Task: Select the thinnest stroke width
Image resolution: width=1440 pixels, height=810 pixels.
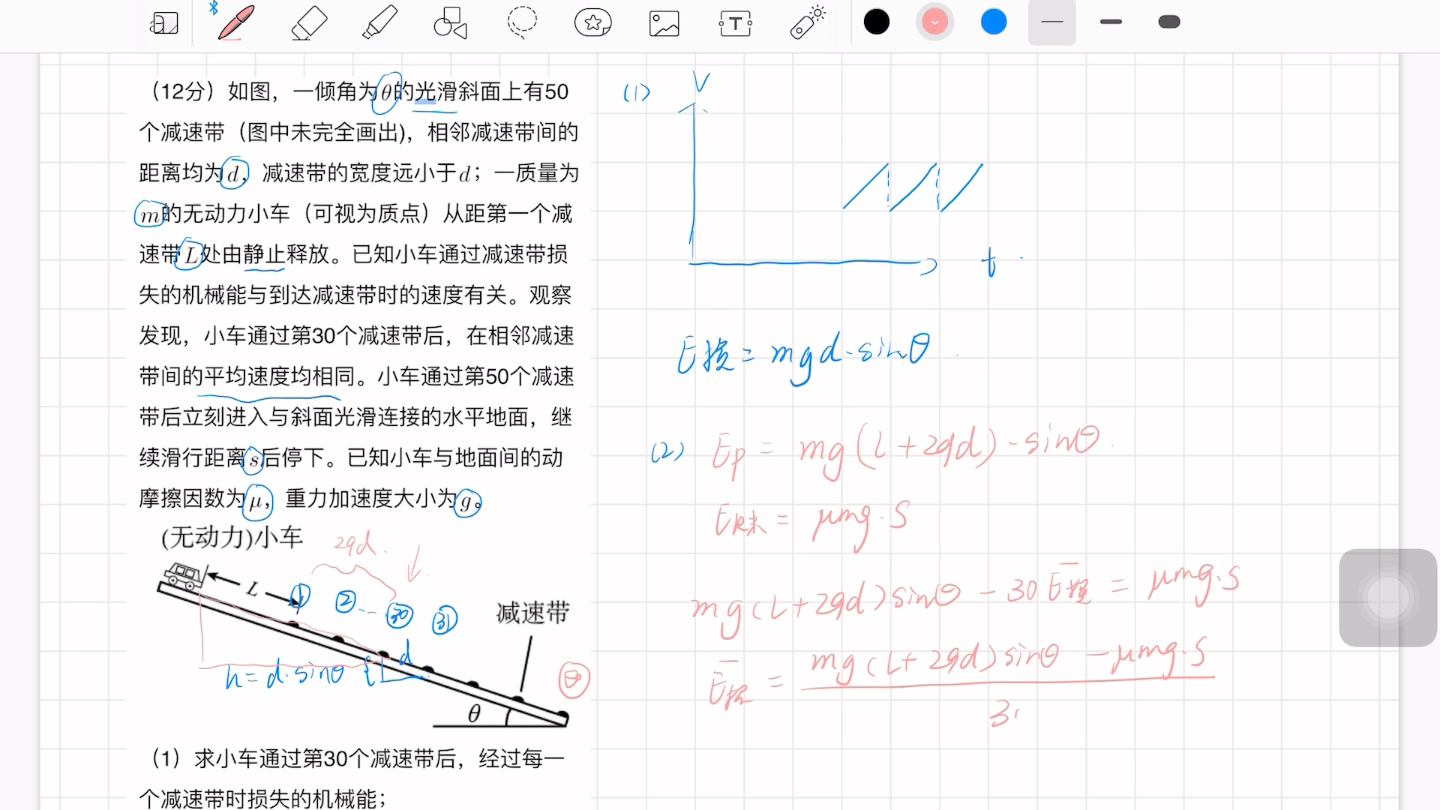Action: [x=1052, y=22]
